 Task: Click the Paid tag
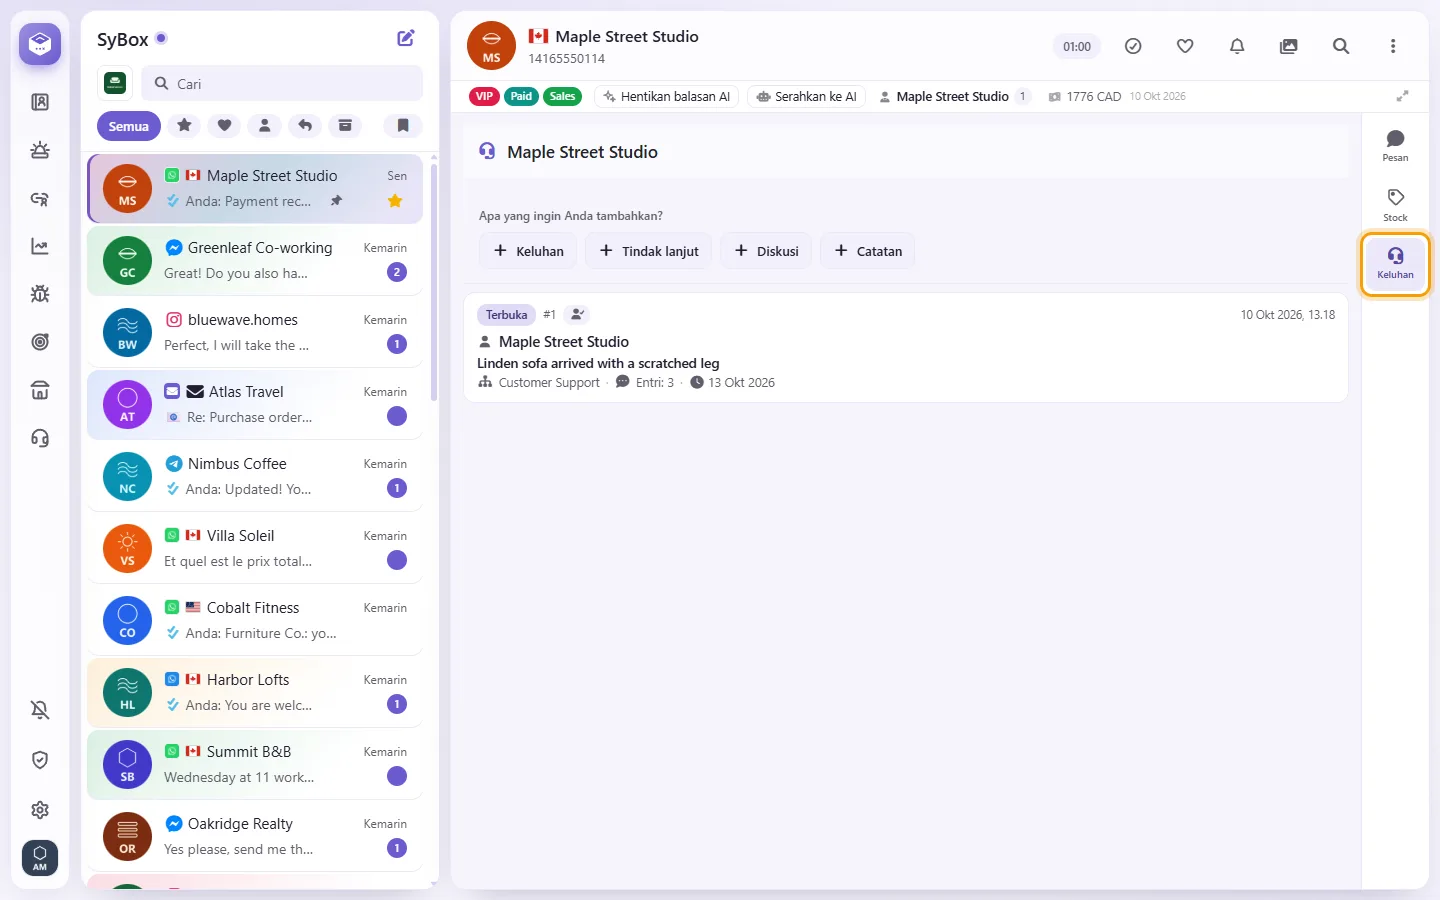pyautogui.click(x=521, y=96)
